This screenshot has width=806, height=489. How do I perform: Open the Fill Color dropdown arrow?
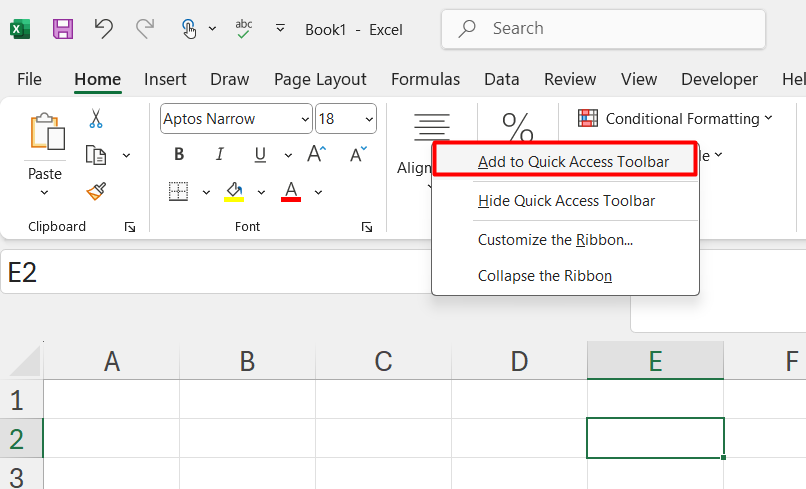(x=261, y=192)
